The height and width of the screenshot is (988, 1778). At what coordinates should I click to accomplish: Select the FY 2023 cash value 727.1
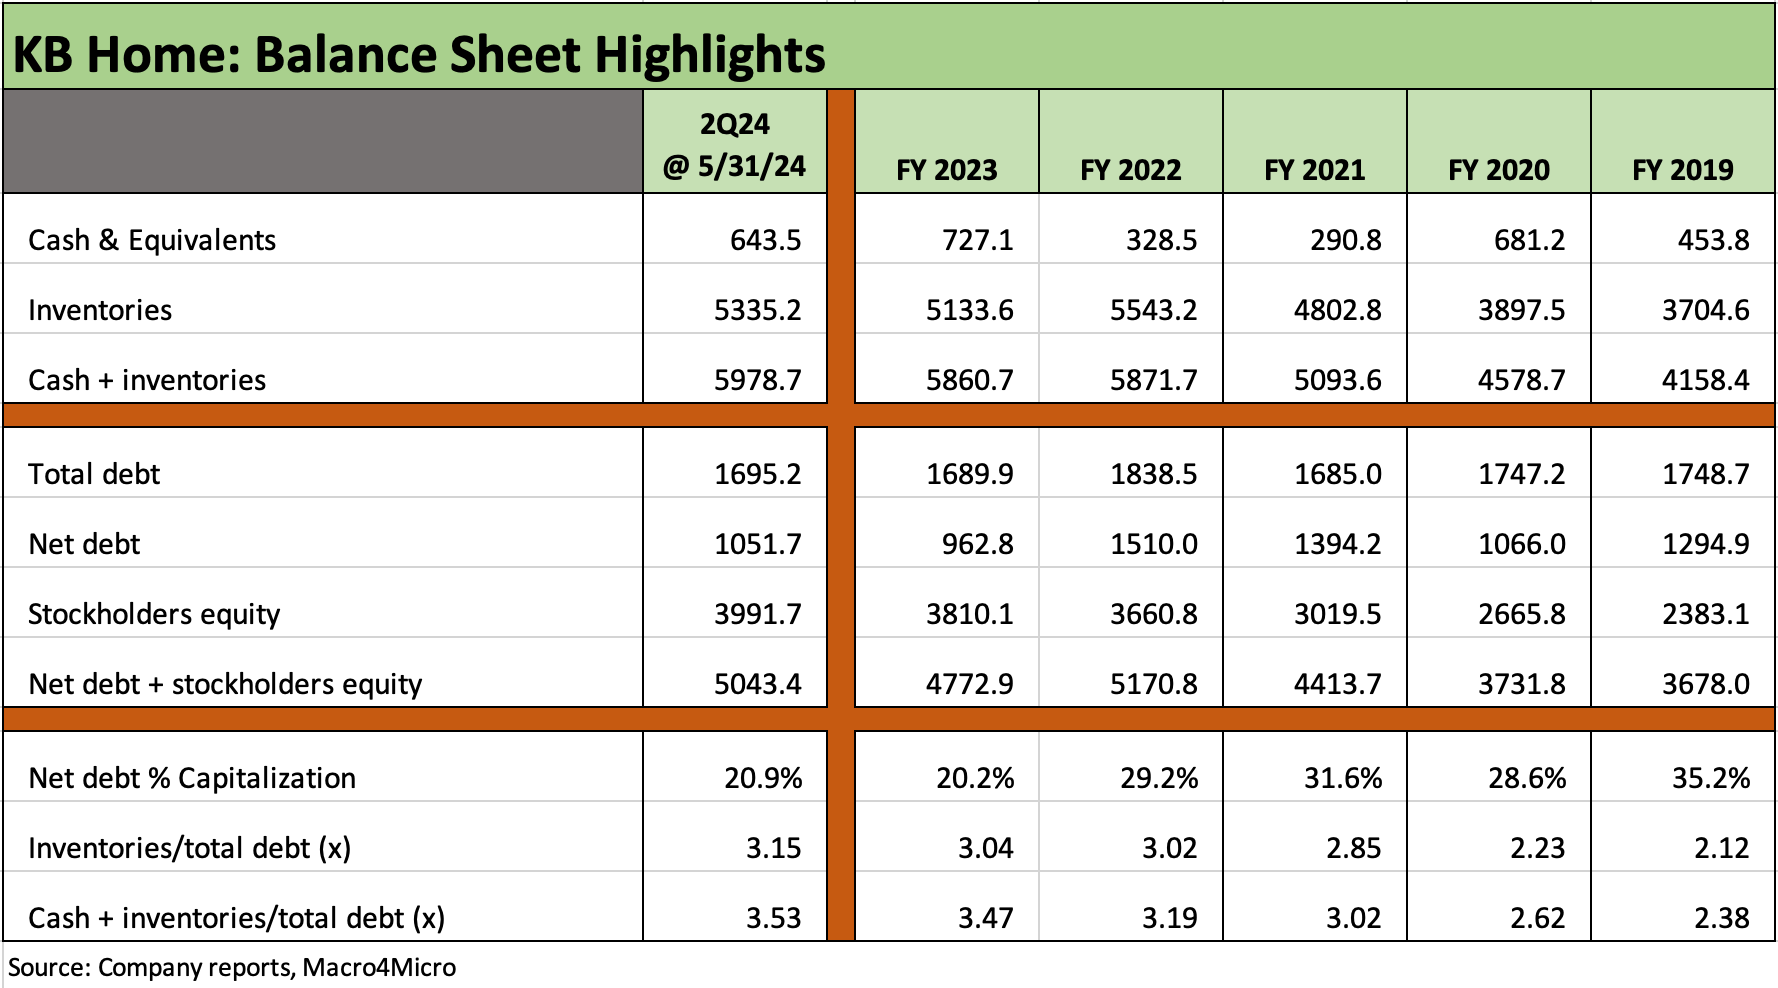coord(977,240)
